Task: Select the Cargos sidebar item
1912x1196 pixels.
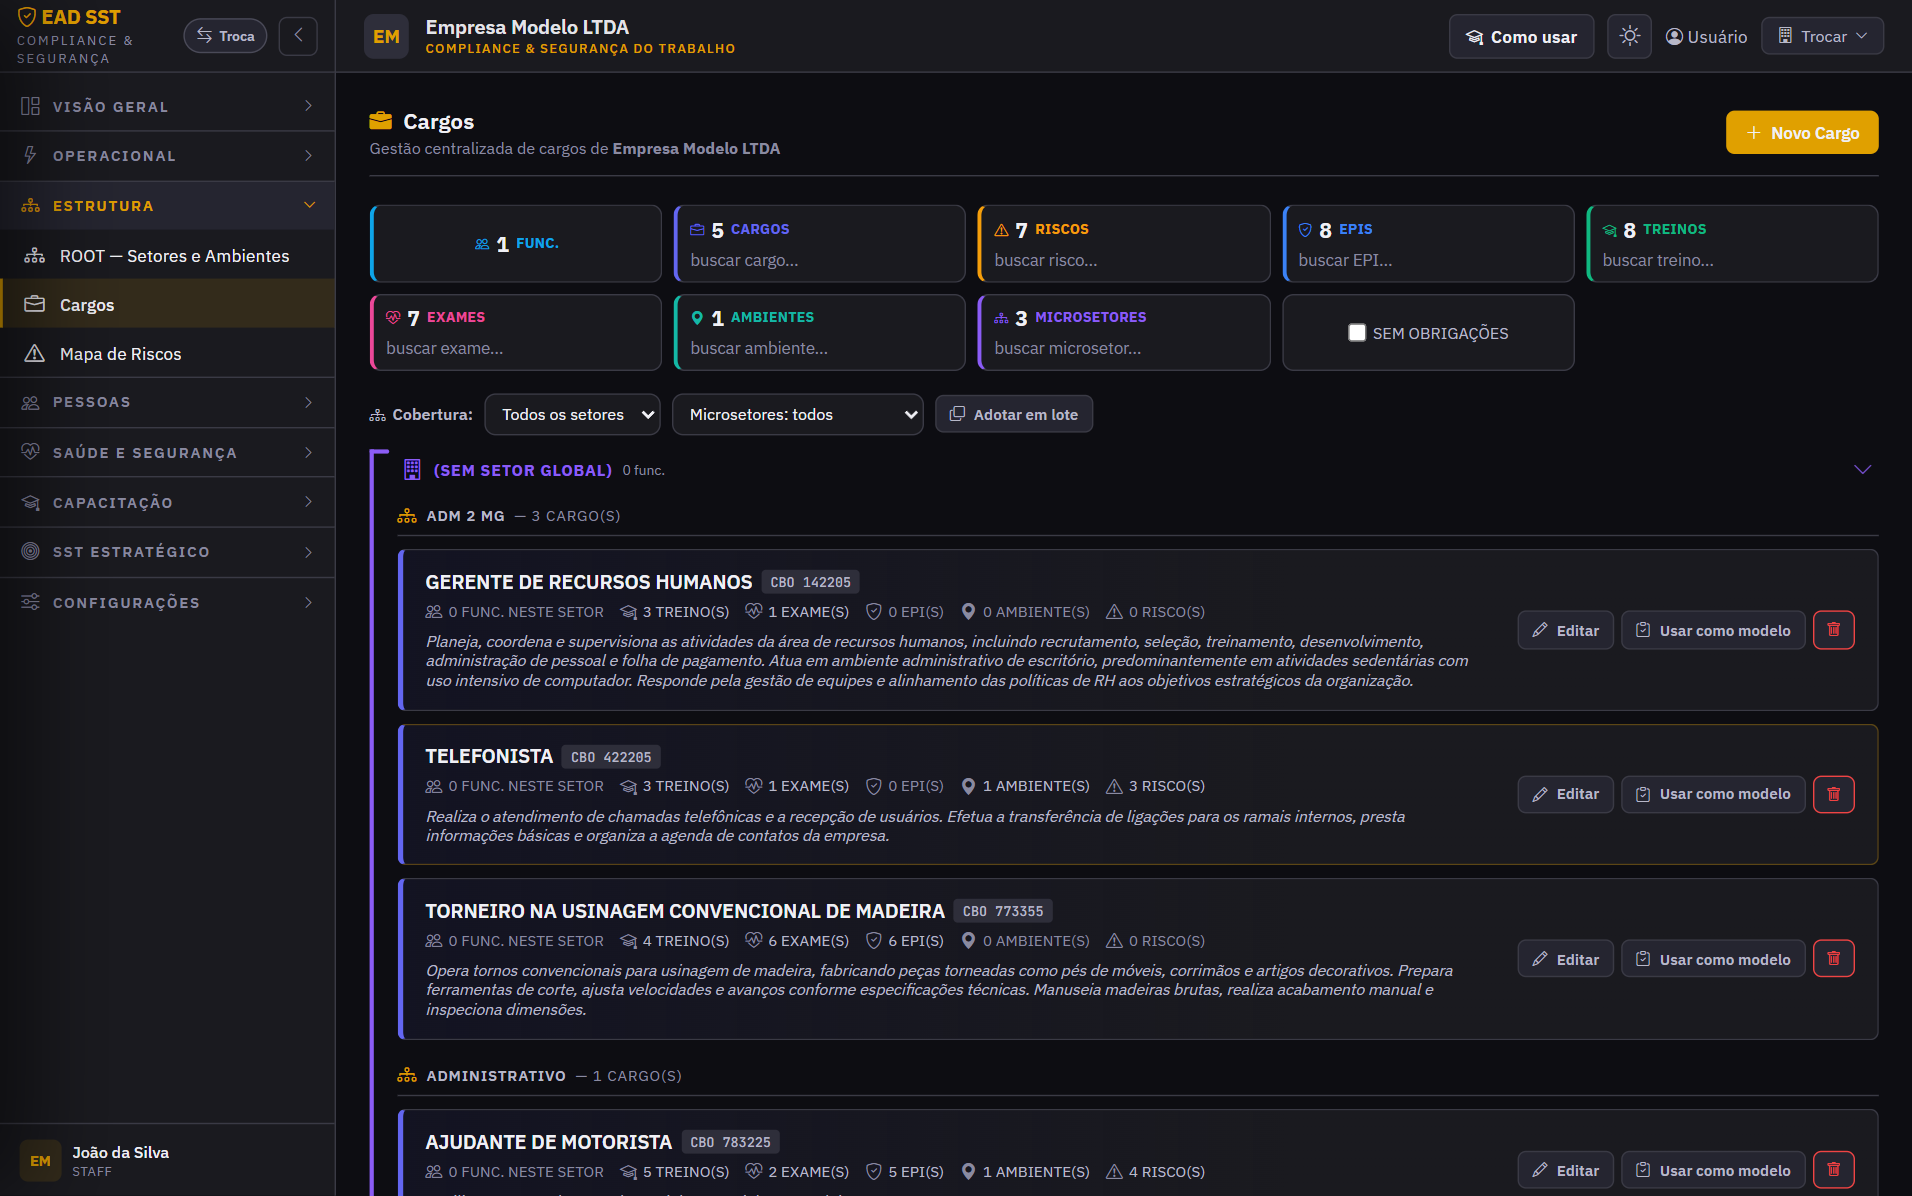Action: (x=168, y=304)
